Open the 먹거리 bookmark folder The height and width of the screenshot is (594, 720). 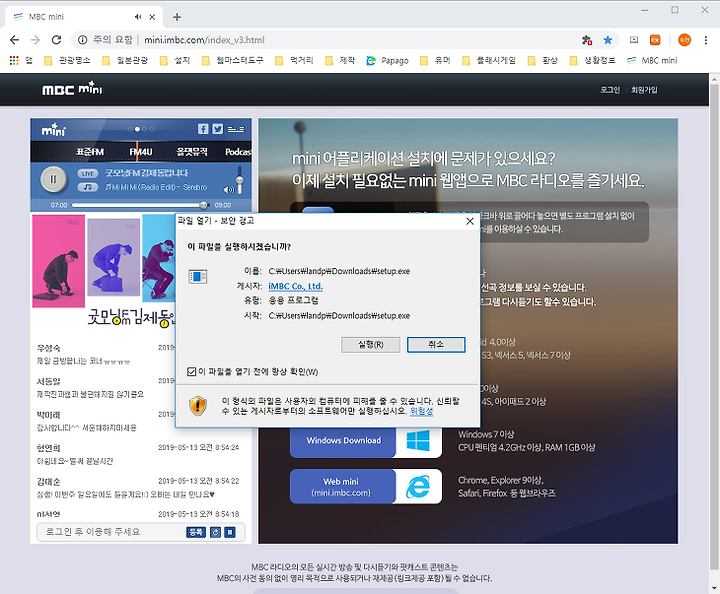point(294,61)
